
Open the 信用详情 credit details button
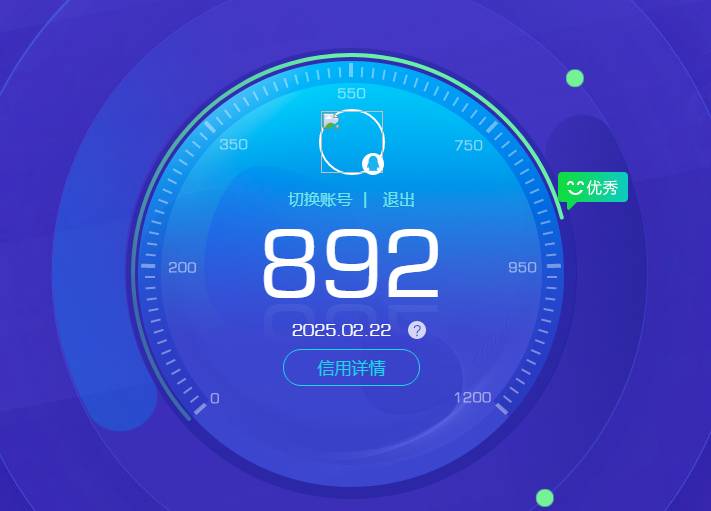point(351,368)
